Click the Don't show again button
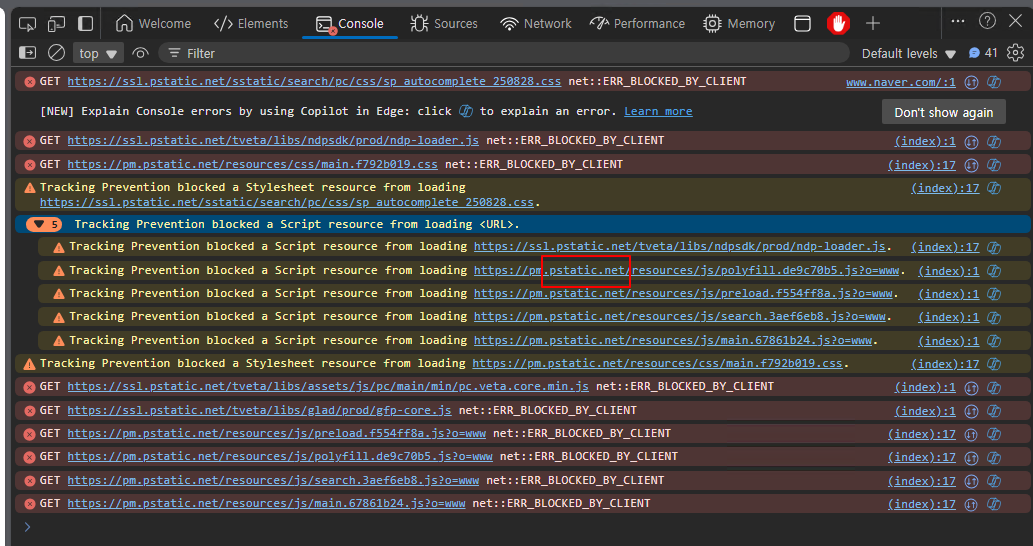The width and height of the screenshot is (1033, 546). coord(943,112)
